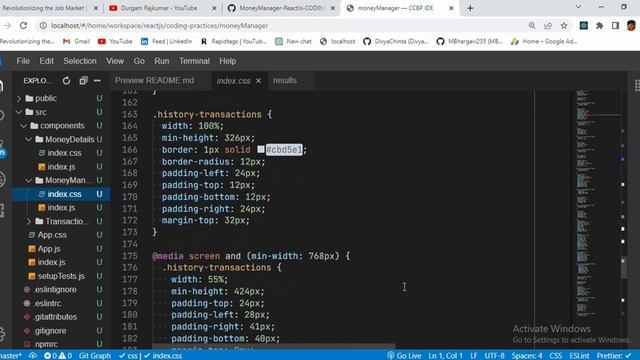Open .eslintrc file
This screenshot has height=360, width=640.
(x=48, y=303)
